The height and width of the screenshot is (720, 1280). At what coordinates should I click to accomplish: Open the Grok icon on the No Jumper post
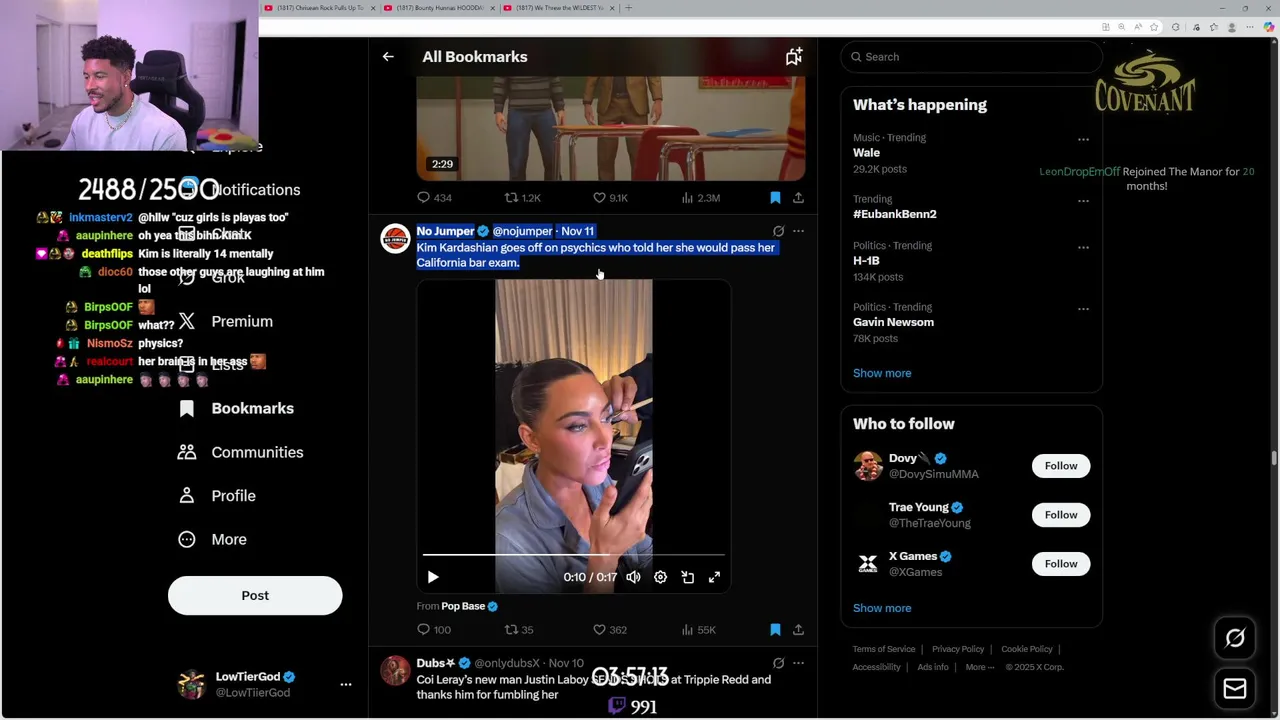click(x=778, y=231)
